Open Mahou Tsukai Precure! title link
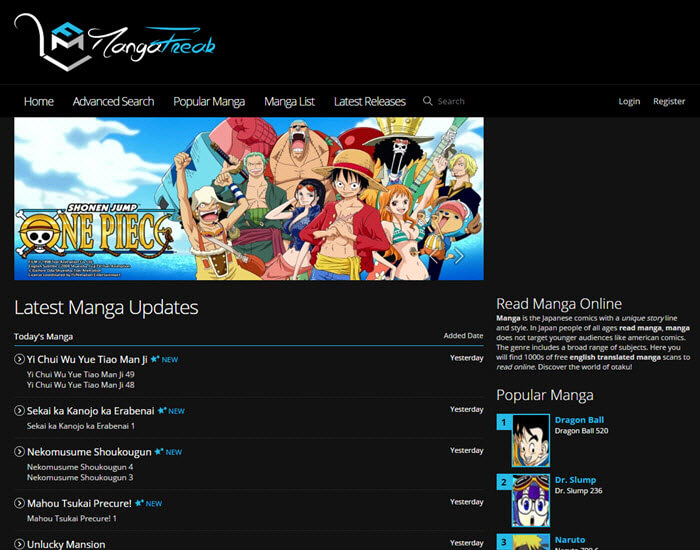Screen dimensions: 700x550 point(79,503)
